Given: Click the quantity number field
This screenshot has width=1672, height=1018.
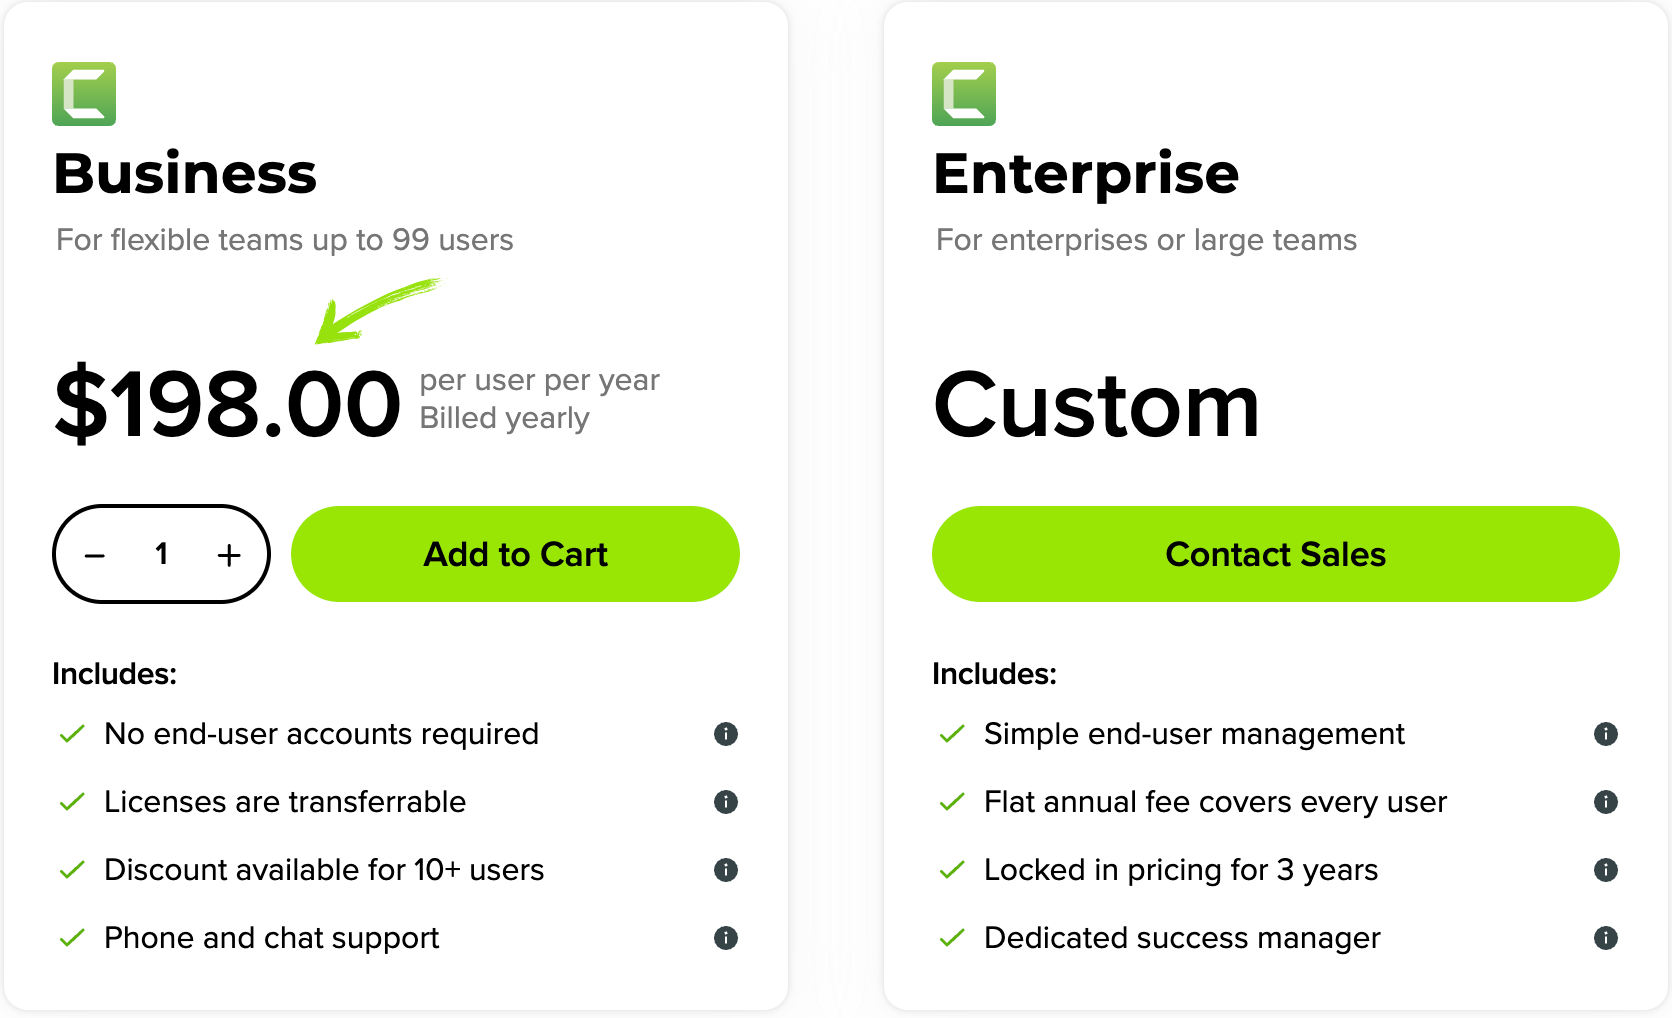Looking at the screenshot, I should tap(162, 554).
